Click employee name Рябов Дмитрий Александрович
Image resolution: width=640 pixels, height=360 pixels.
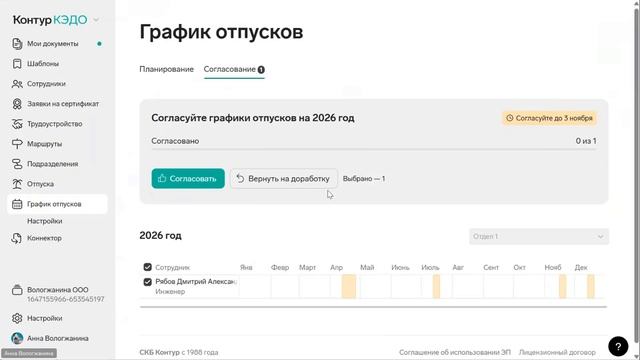point(196,282)
